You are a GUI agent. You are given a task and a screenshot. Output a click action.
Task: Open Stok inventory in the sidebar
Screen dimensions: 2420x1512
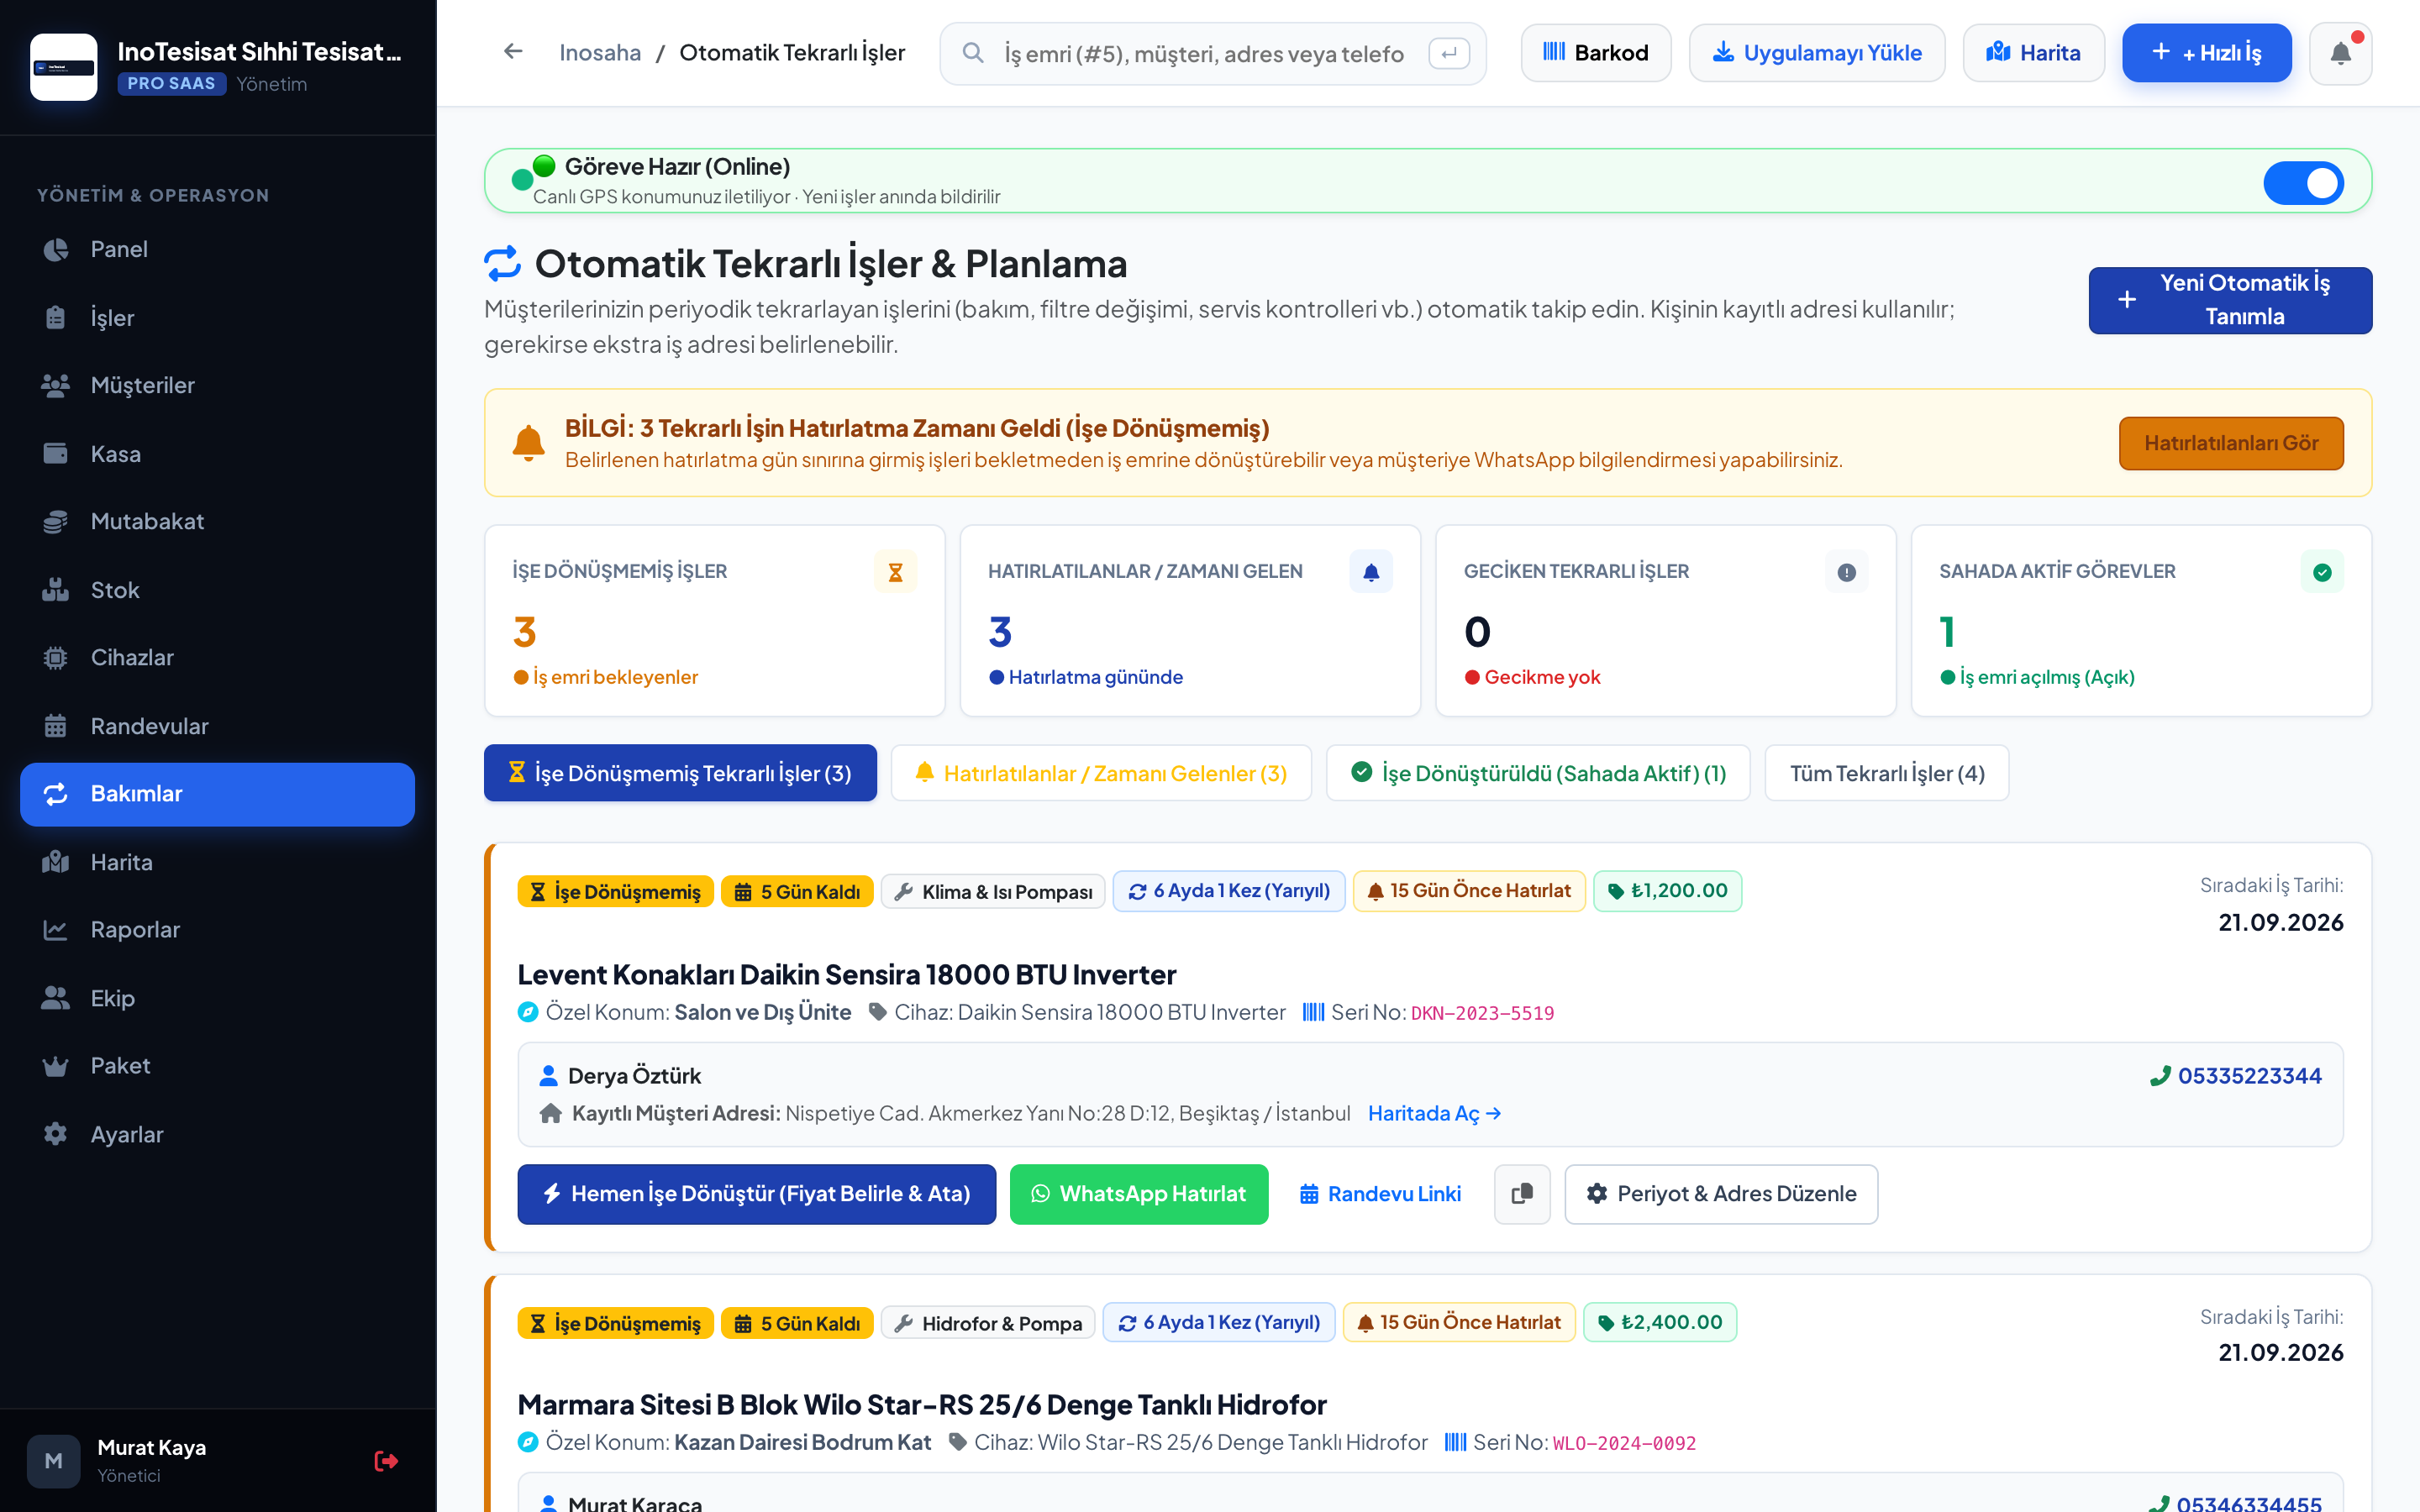tap(217, 590)
